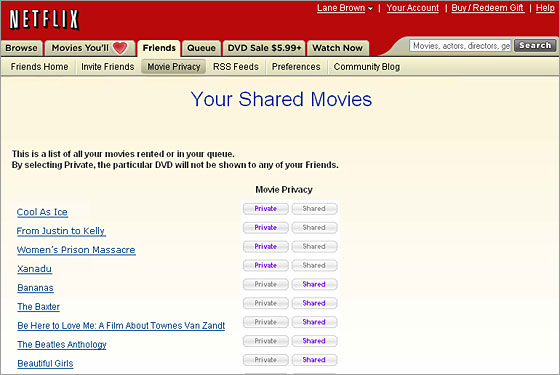Set The Baxter to Shared
This screenshot has width=560, height=375.
click(314, 304)
